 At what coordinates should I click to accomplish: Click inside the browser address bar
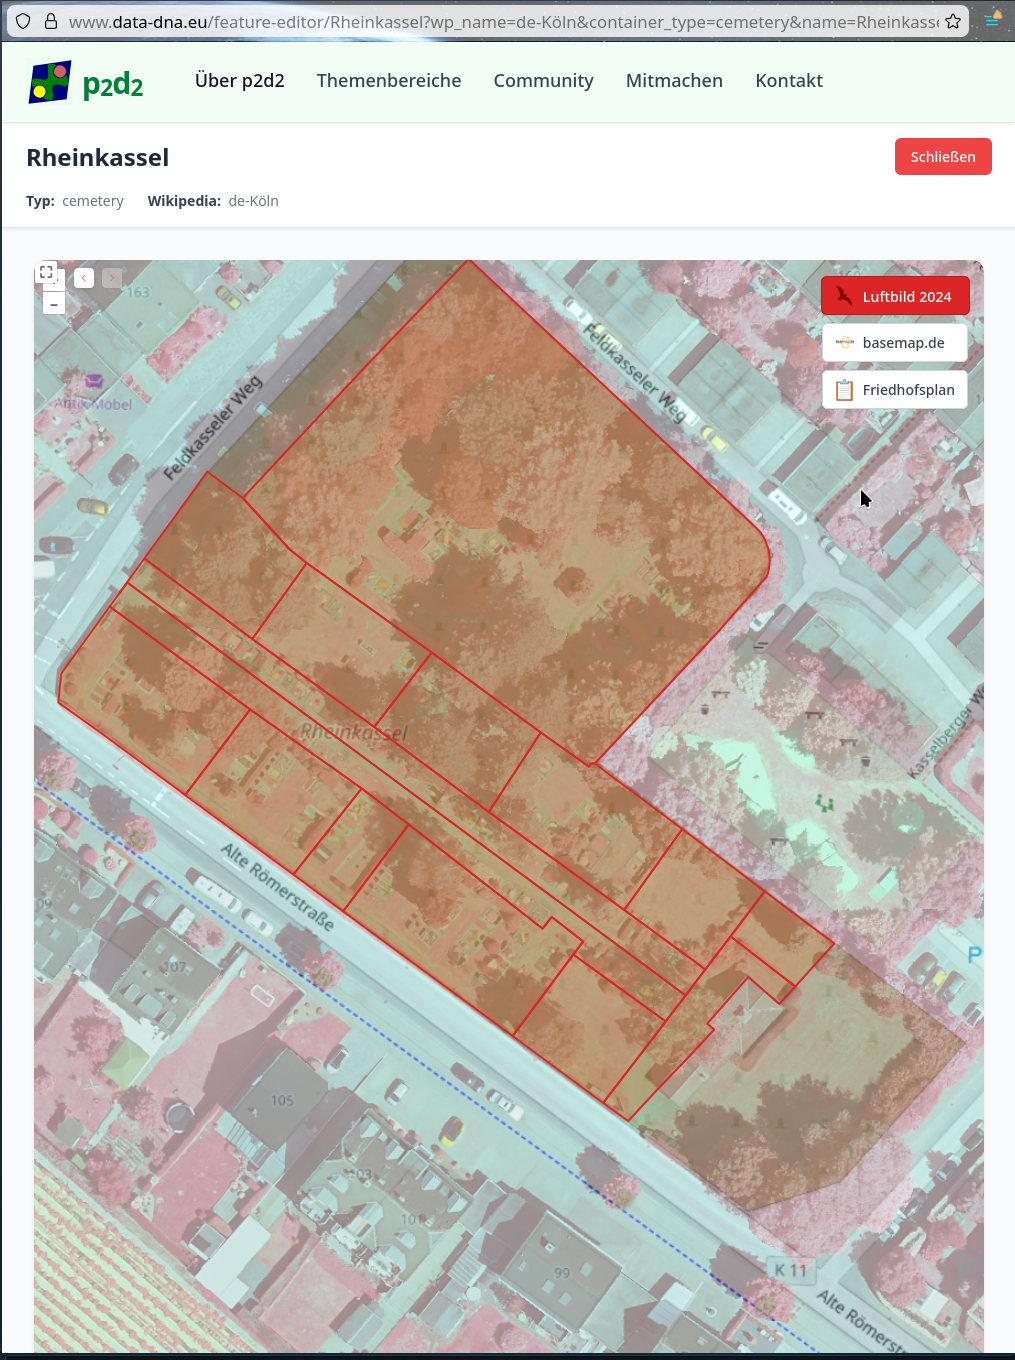coord(500,19)
